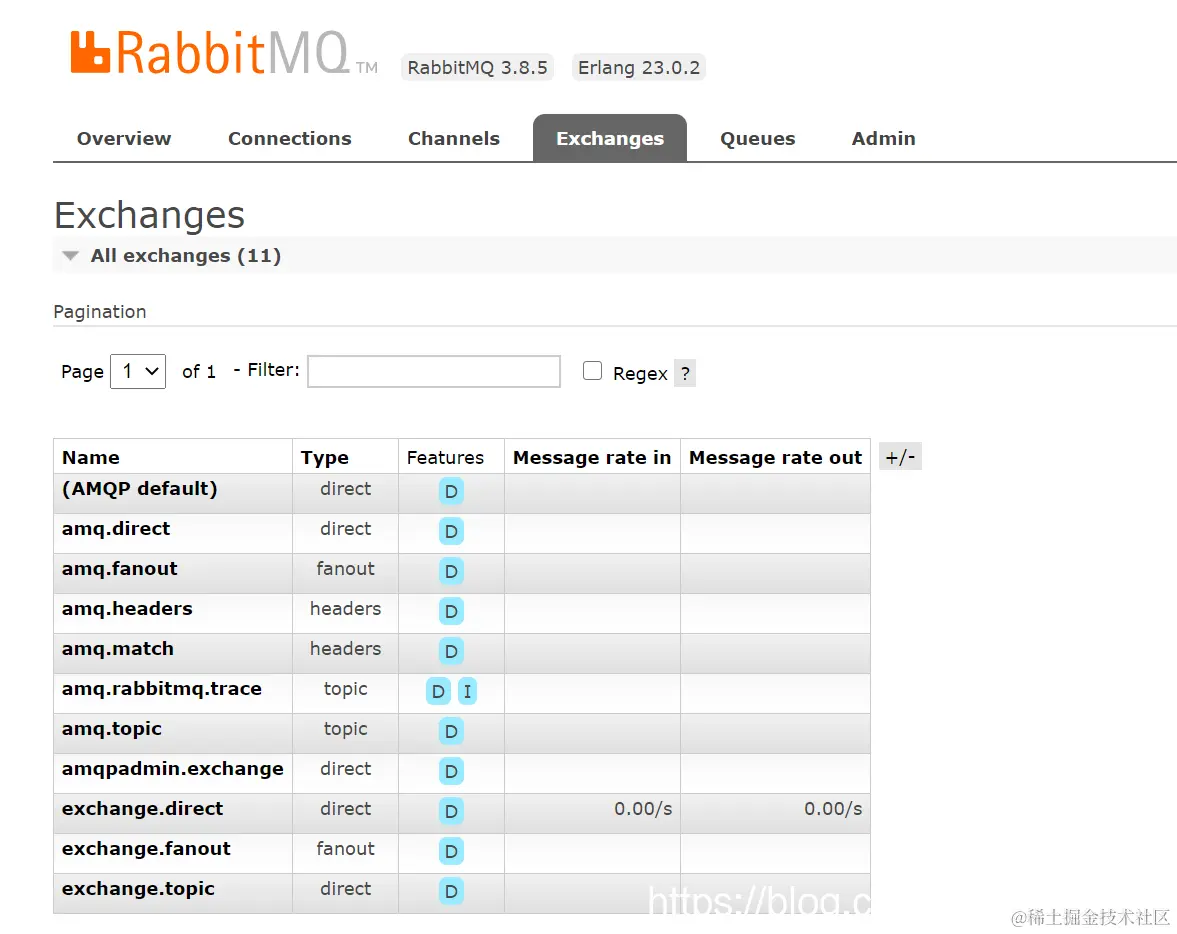Image resolution: width=1177 pixels, height=934 pixels.
Task: Click the D feature badge for amq.headers
Action: tap(451, 611)
